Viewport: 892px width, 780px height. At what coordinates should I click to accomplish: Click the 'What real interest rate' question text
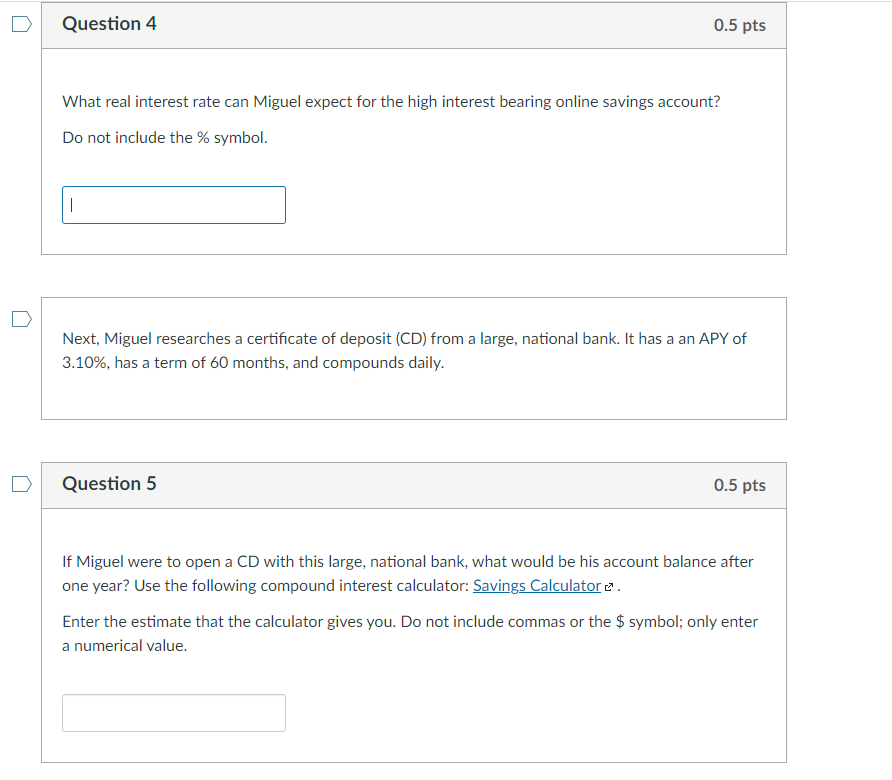(390, 102)
